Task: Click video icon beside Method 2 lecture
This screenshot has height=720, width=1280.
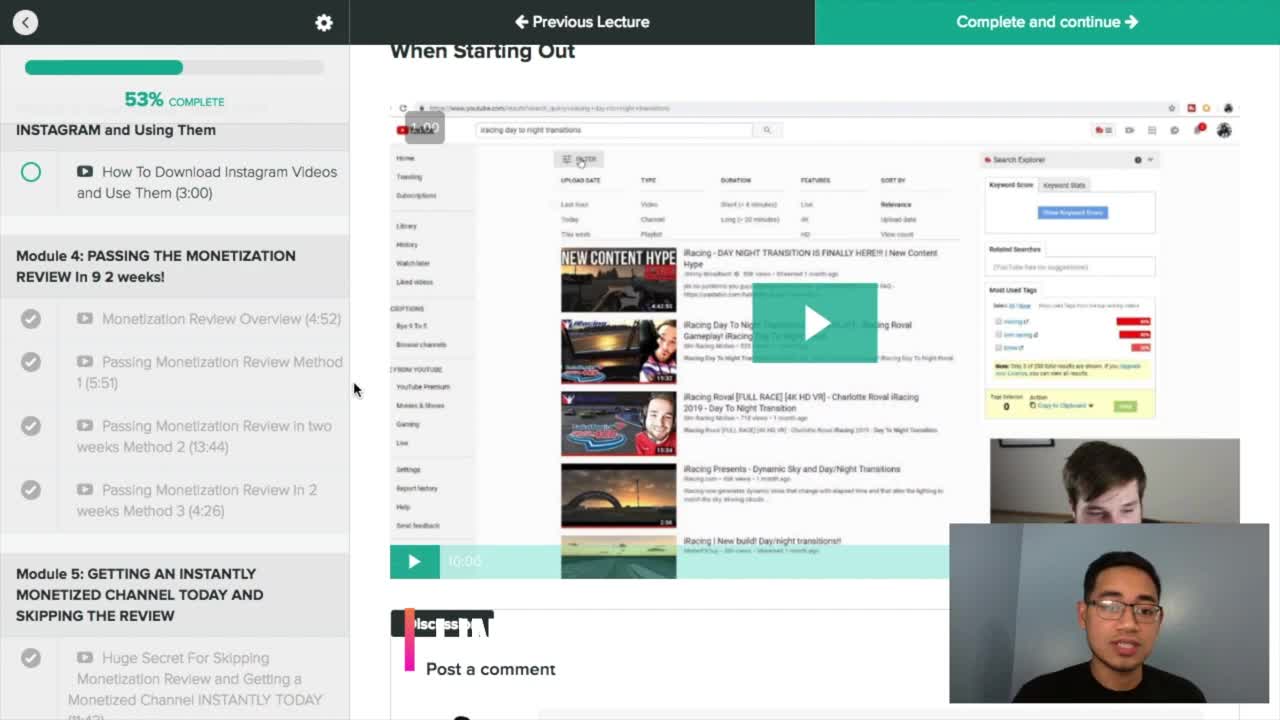Action: click(85, 426)
